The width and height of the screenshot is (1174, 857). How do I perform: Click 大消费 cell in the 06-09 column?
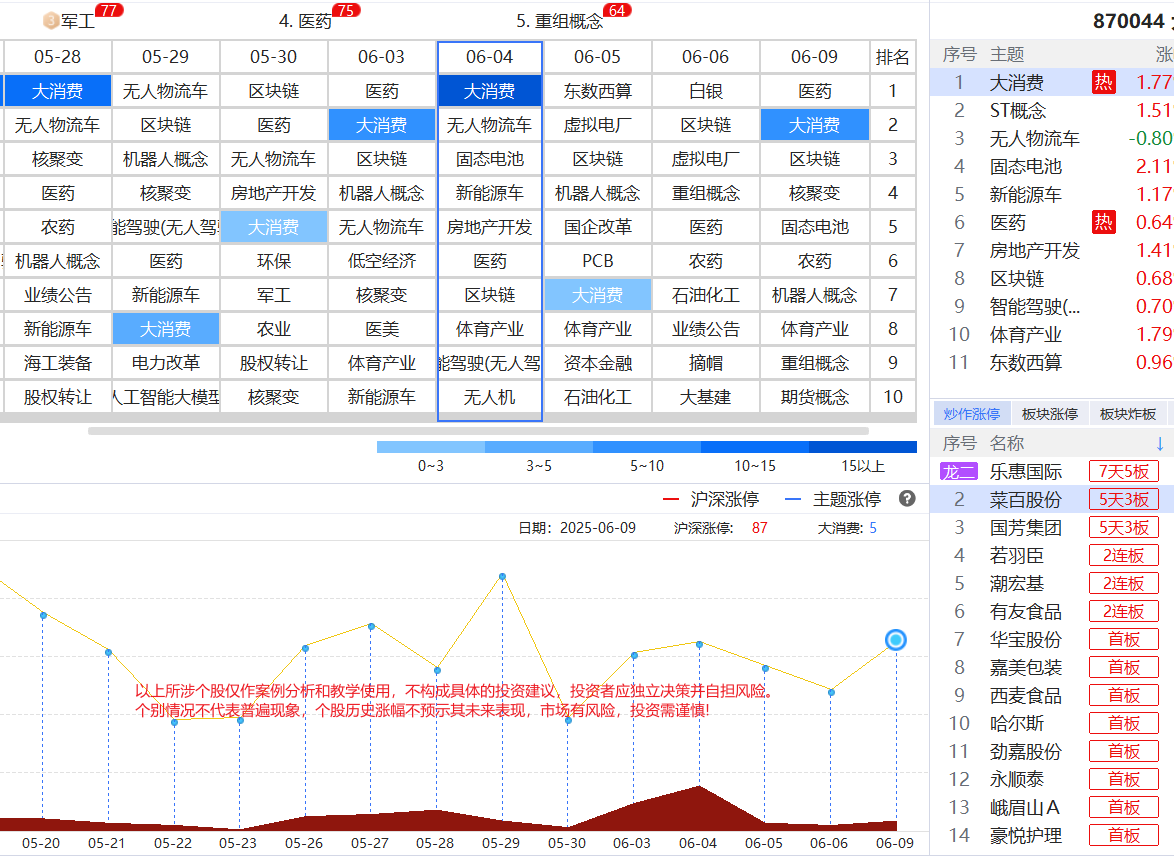click(815, 125)
